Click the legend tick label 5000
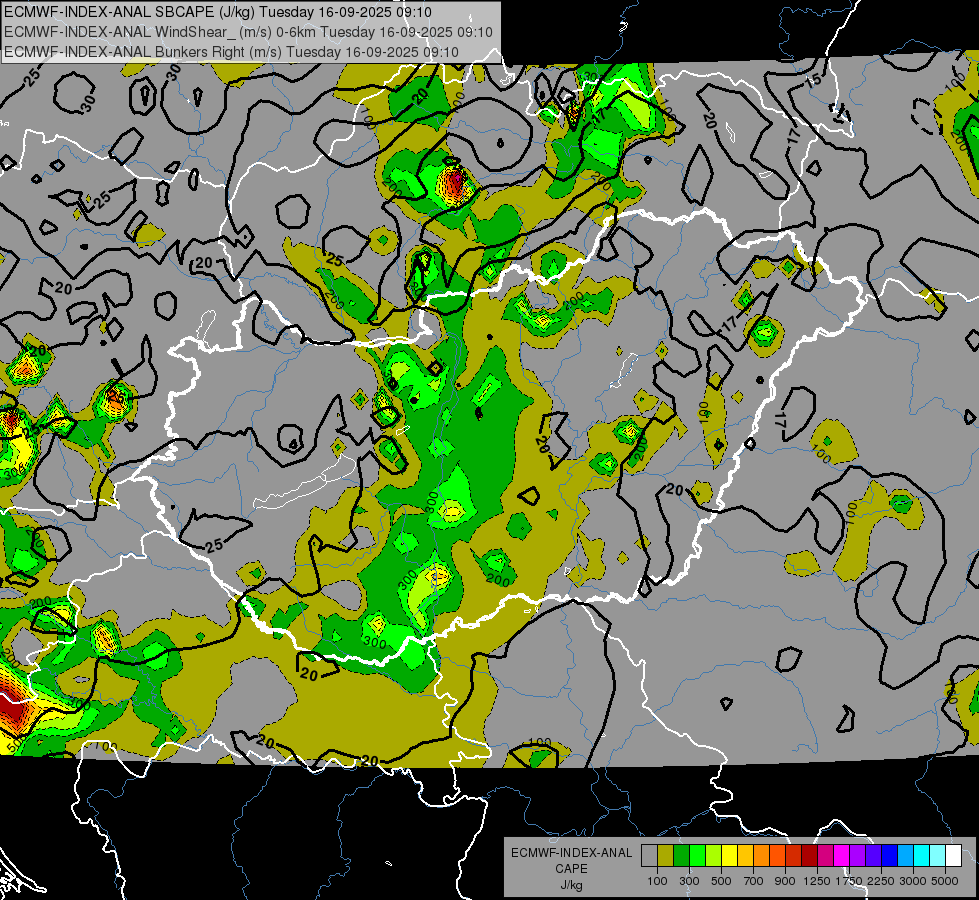The height and width of the screenshot is (900, 979). tap(945, 881)
